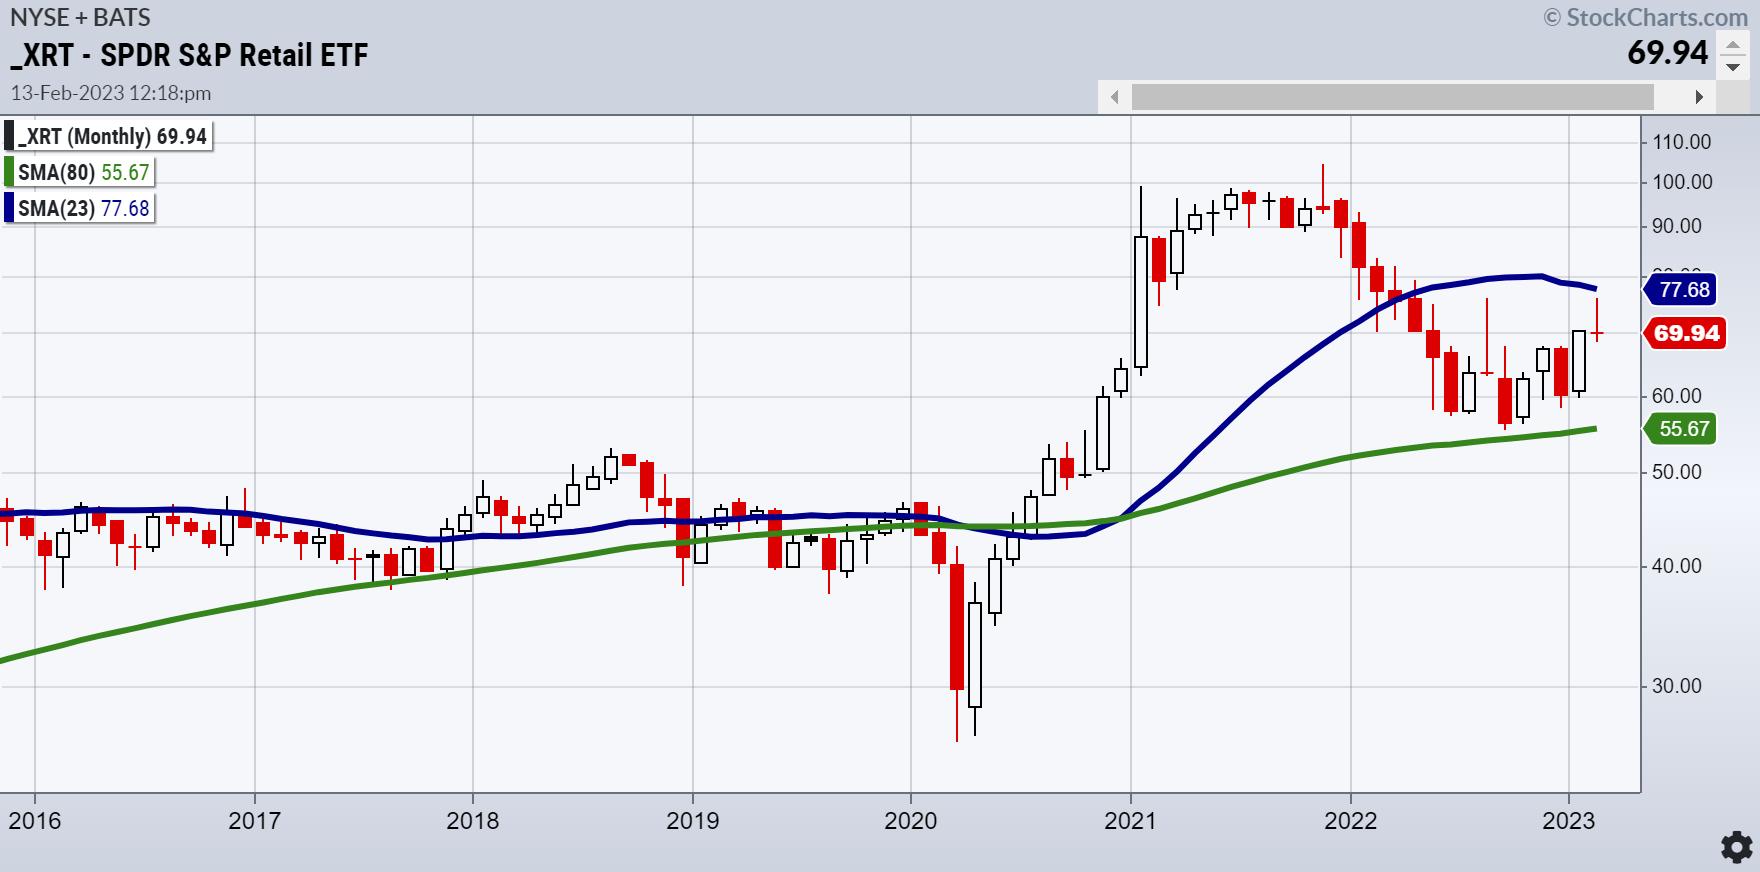Click the scrollbar right arrow
Viewport: 1760px width, 872px height.
[x=1698, y=97]
